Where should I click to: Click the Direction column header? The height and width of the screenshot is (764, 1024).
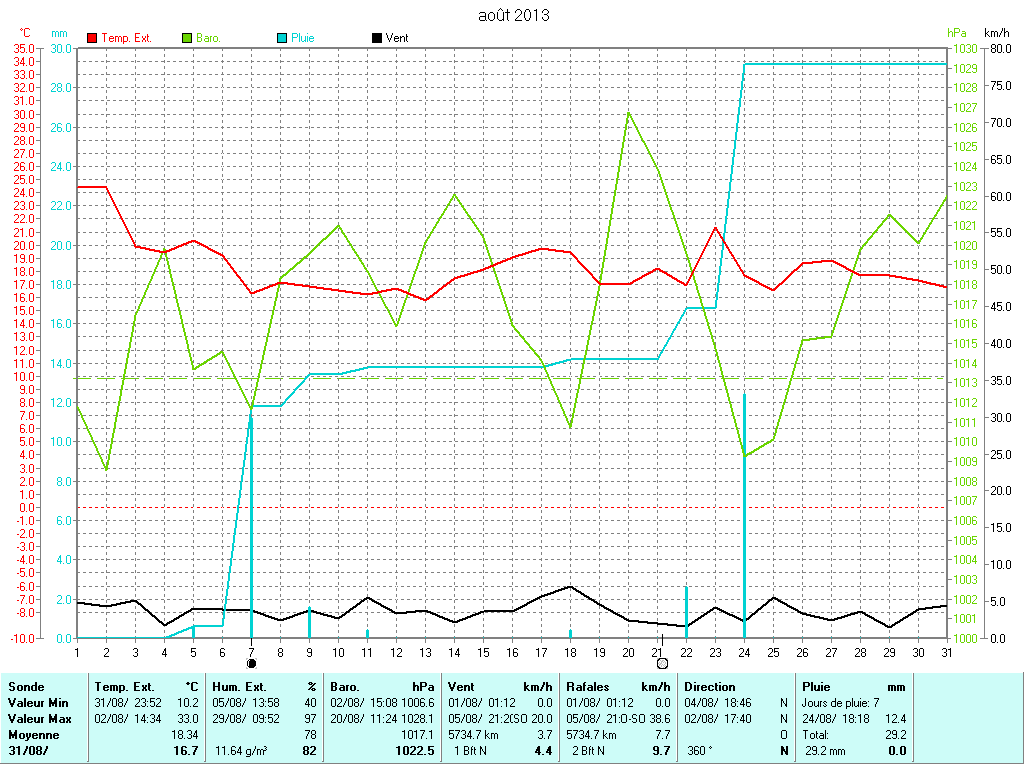(709, 687)
